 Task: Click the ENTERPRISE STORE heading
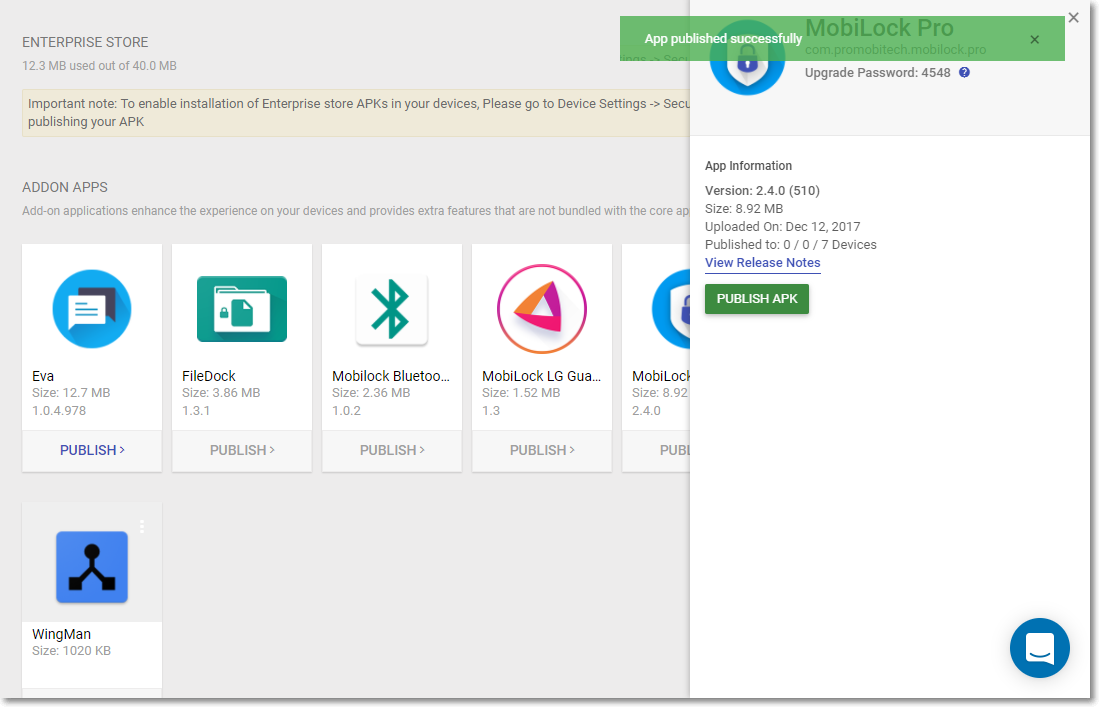(85, 42)
